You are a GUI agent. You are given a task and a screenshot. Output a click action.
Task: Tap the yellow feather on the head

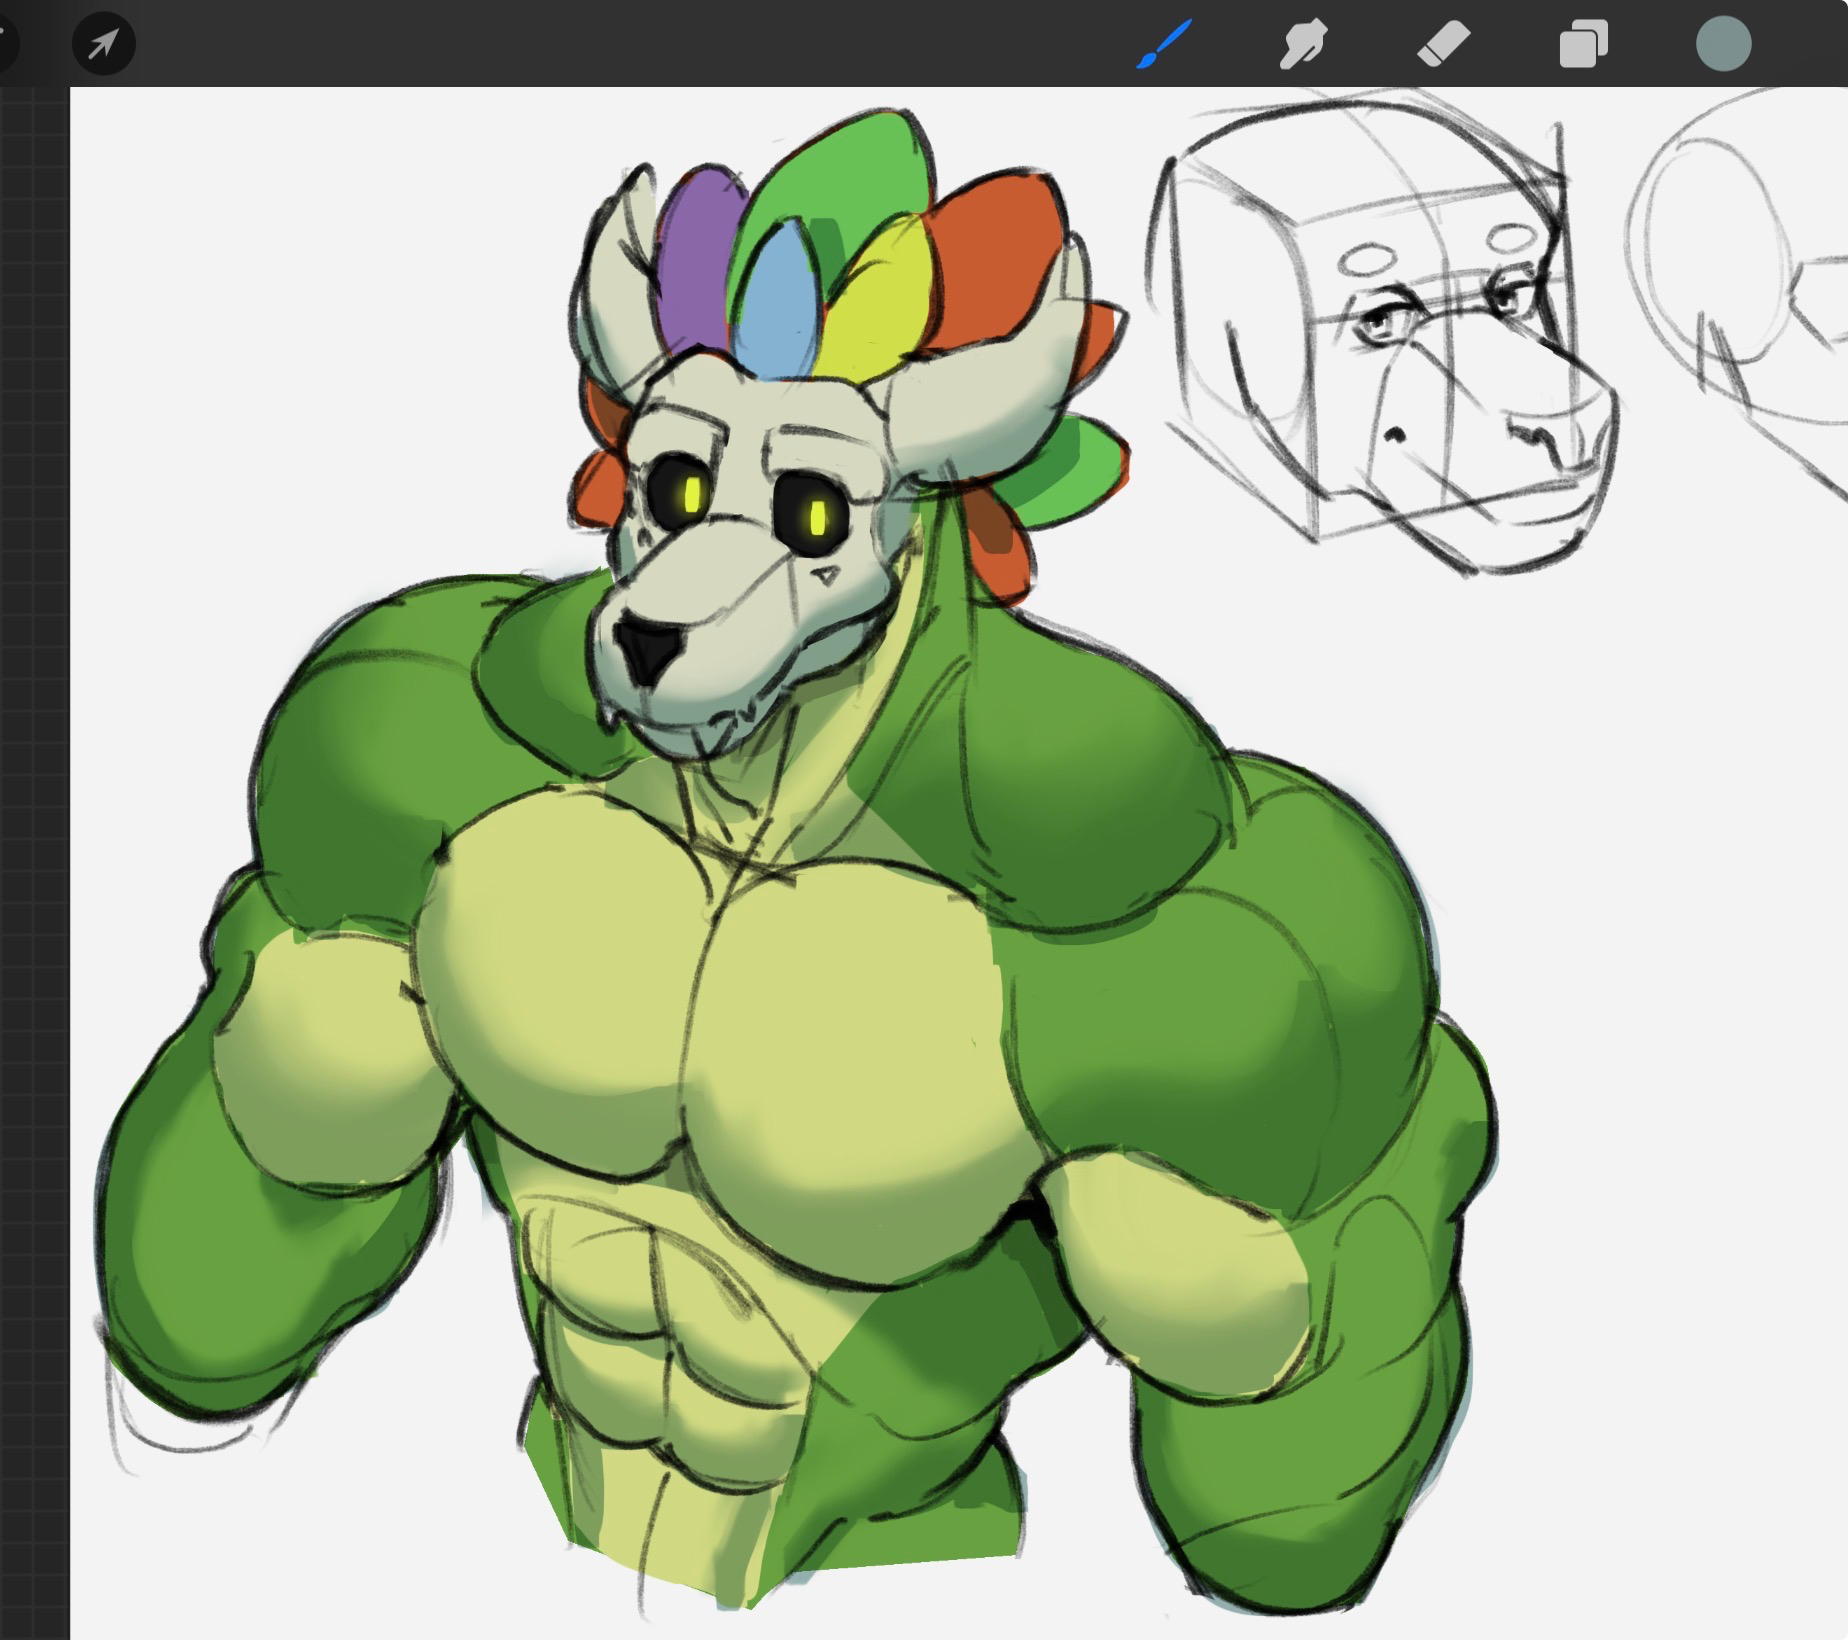pyautogui.click(x=878, y=300)
